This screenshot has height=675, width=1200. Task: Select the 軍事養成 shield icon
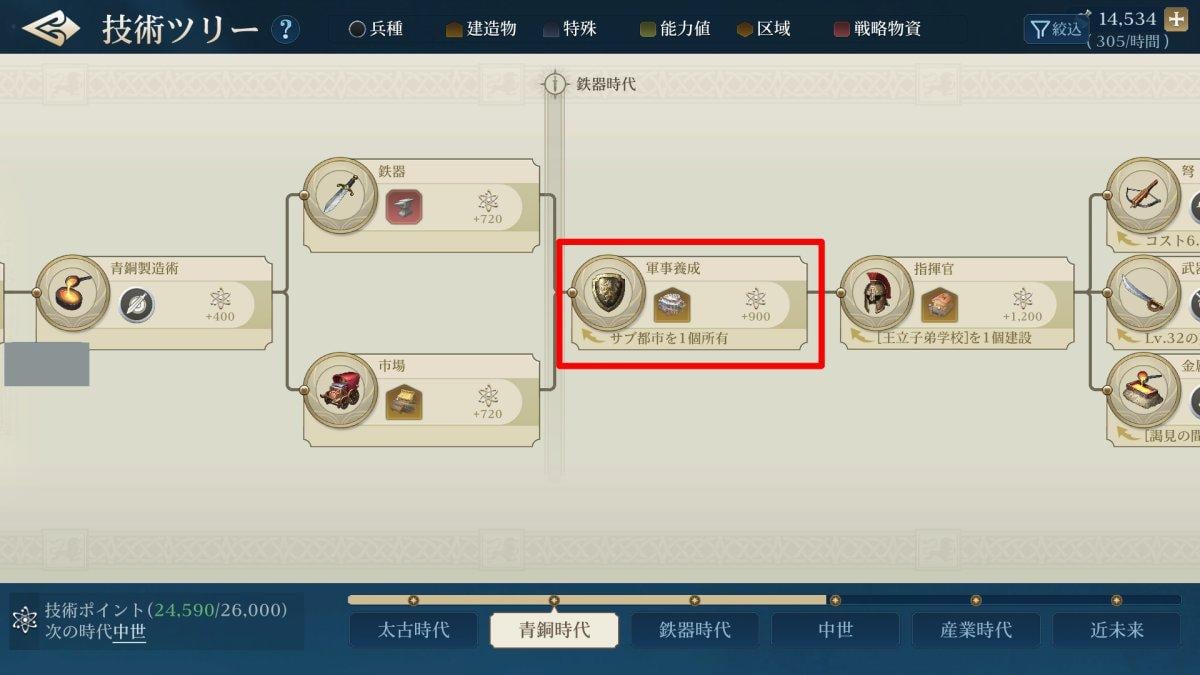(x=607, y=292)
